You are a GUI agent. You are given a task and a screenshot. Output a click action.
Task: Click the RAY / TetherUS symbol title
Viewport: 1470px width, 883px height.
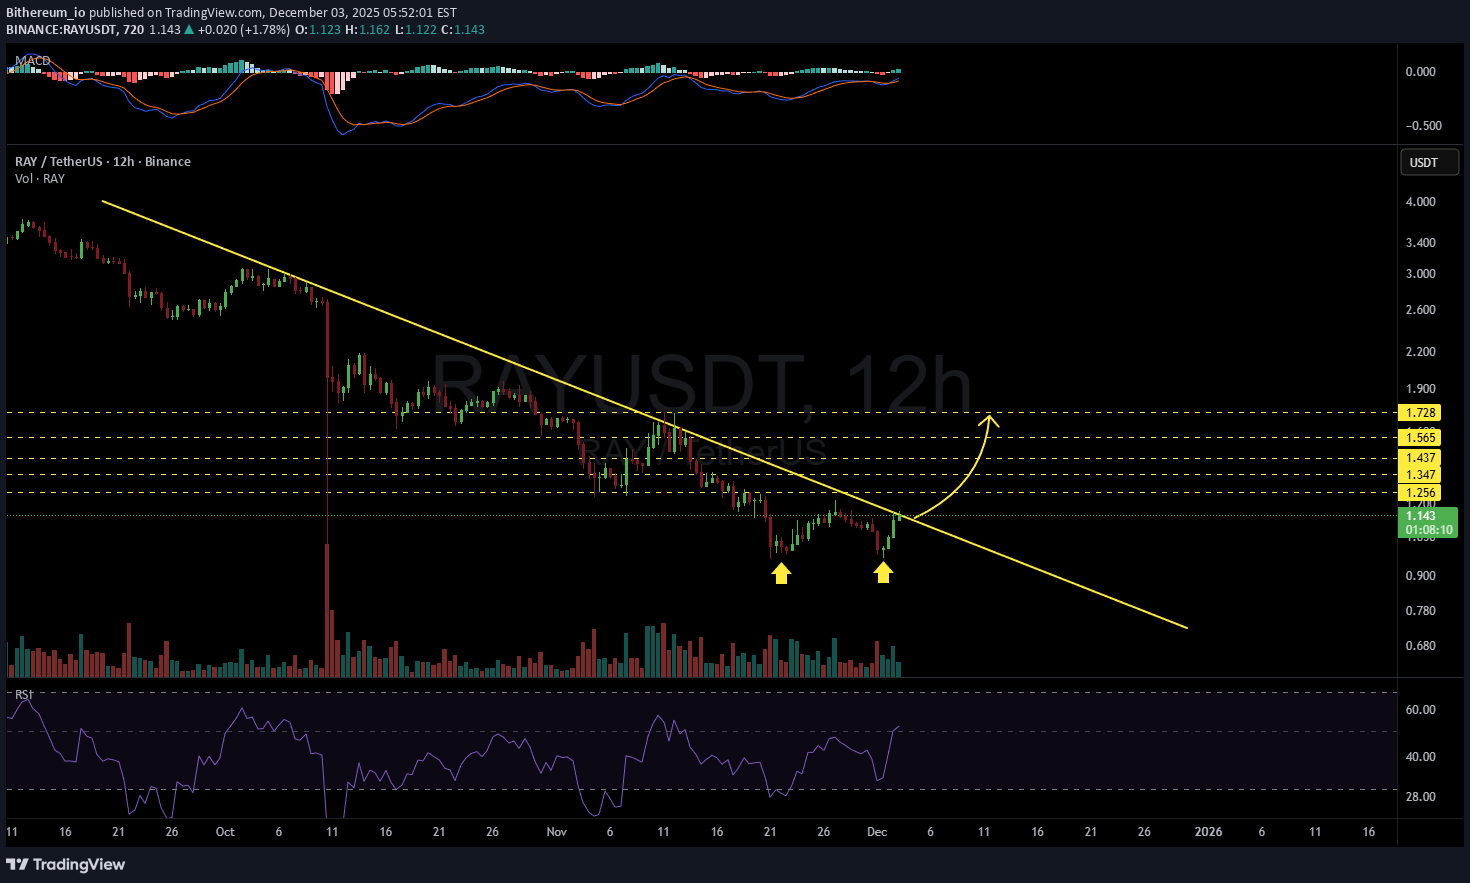coord(102,162)
